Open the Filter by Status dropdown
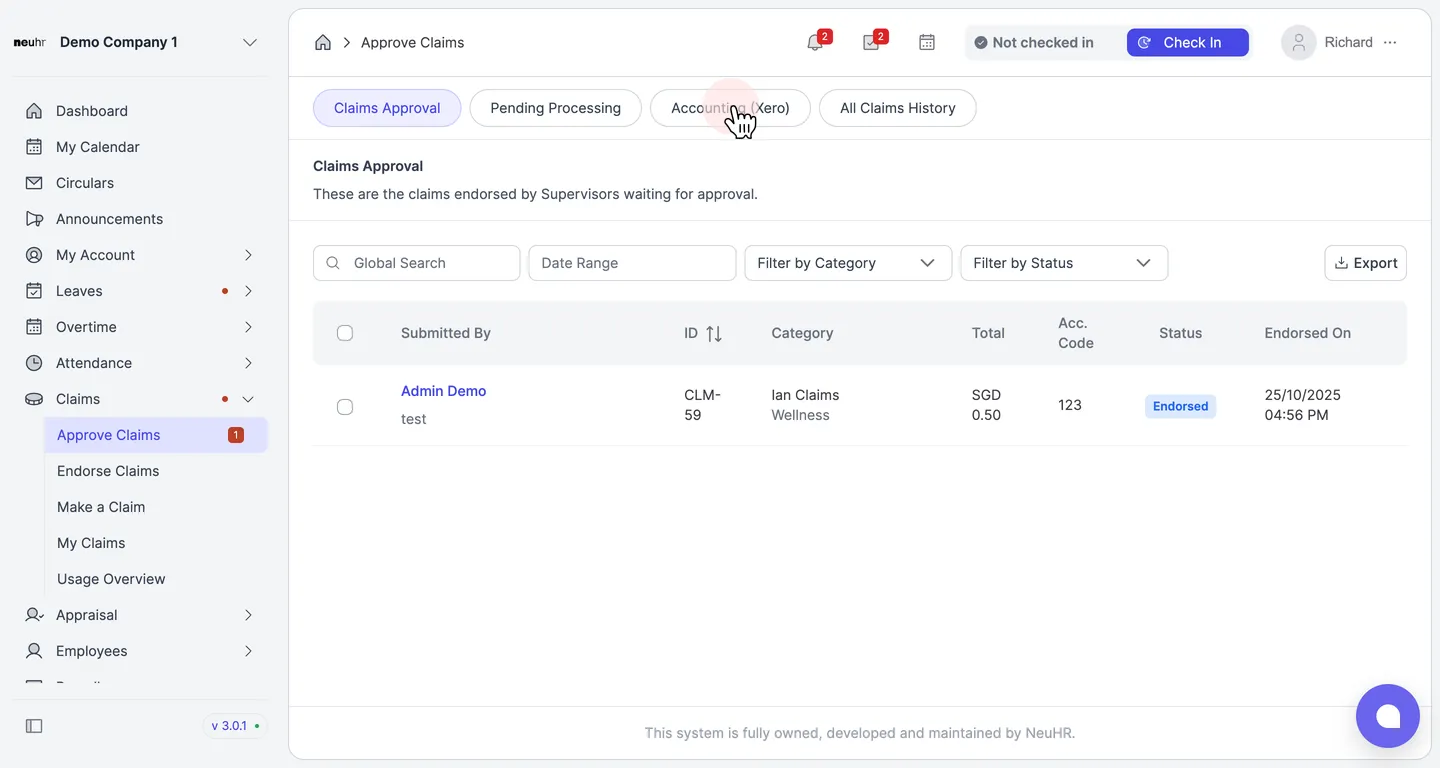The width and height of the screenshot is (1440, 768). point(1064,263)
